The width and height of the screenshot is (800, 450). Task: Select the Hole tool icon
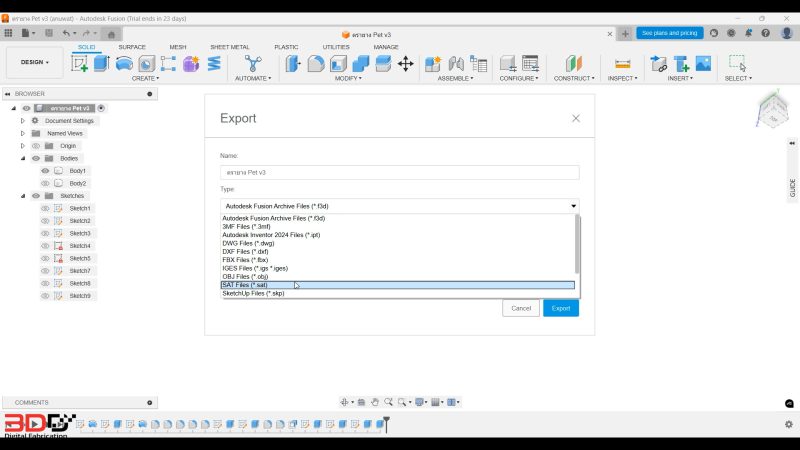[146, 64]
